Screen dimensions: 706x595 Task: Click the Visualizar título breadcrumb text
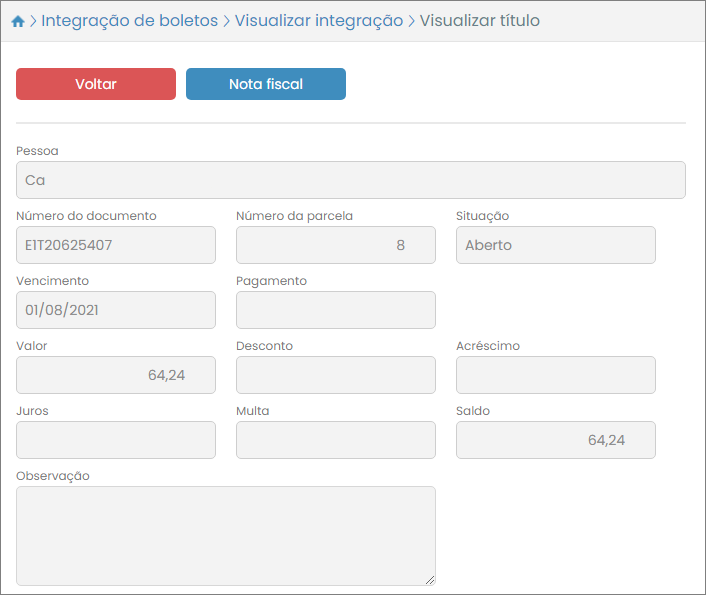pos(480,21)
